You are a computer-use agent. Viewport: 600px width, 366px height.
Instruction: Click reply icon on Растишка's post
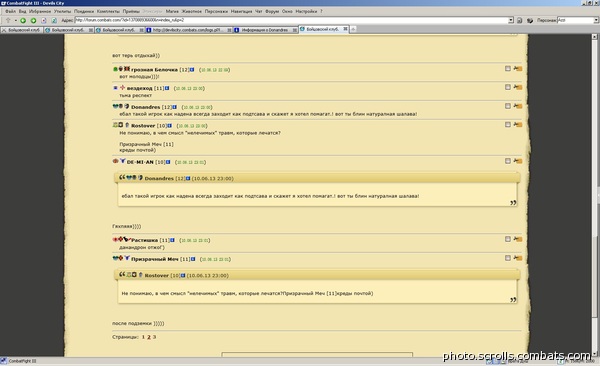pyautogui.click(x=518, y=239)
